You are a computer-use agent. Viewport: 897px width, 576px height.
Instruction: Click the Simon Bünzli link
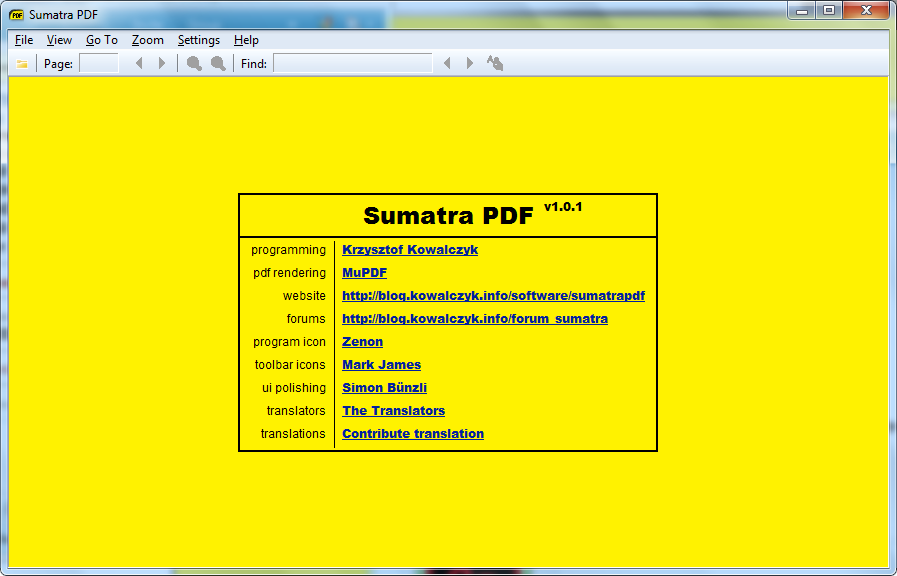(x=384, y=387)
